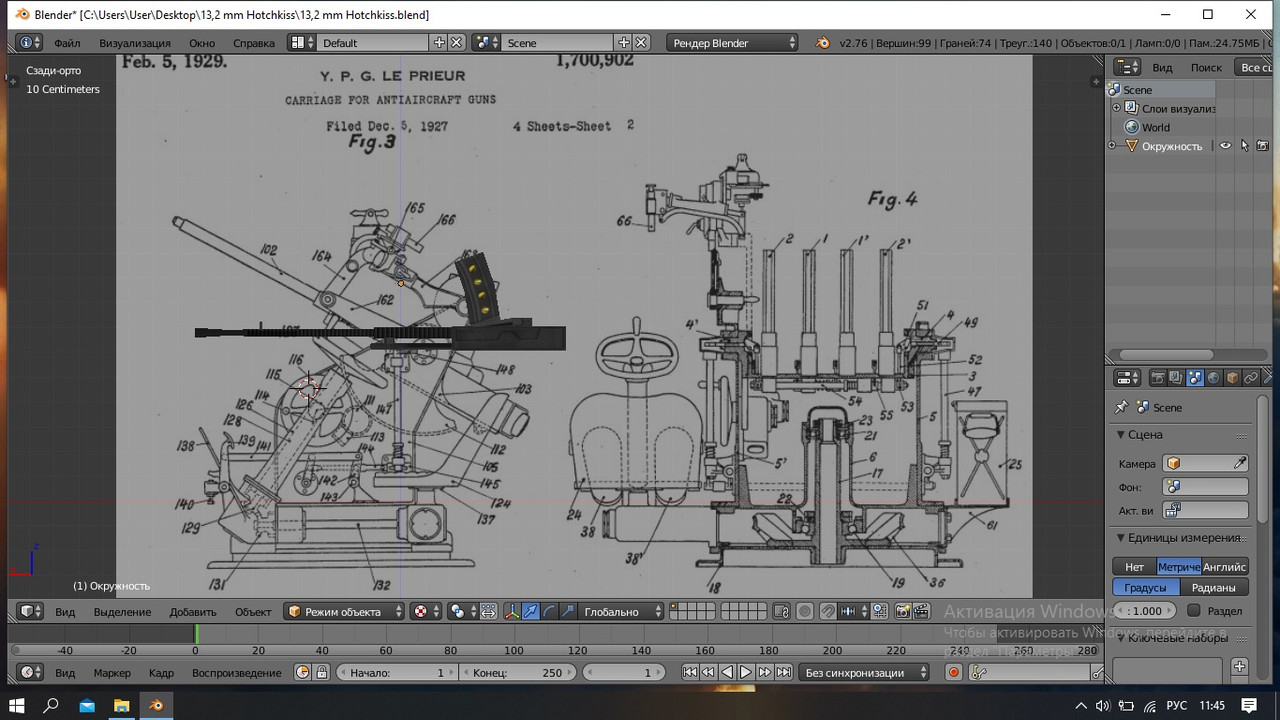Open the Глобально orientation dropdown
Viewport: 1280px width, 720px height.
pyautogui.click(x=622, y=612)
